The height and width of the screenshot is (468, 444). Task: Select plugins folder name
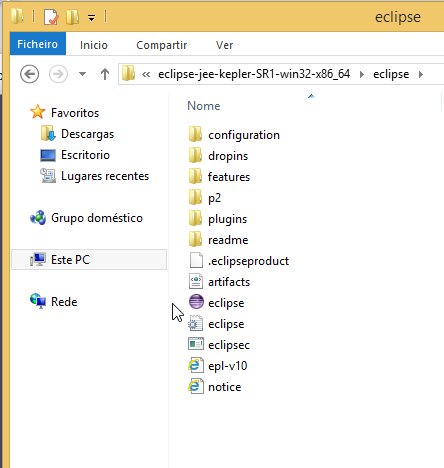tap(227, 219)
